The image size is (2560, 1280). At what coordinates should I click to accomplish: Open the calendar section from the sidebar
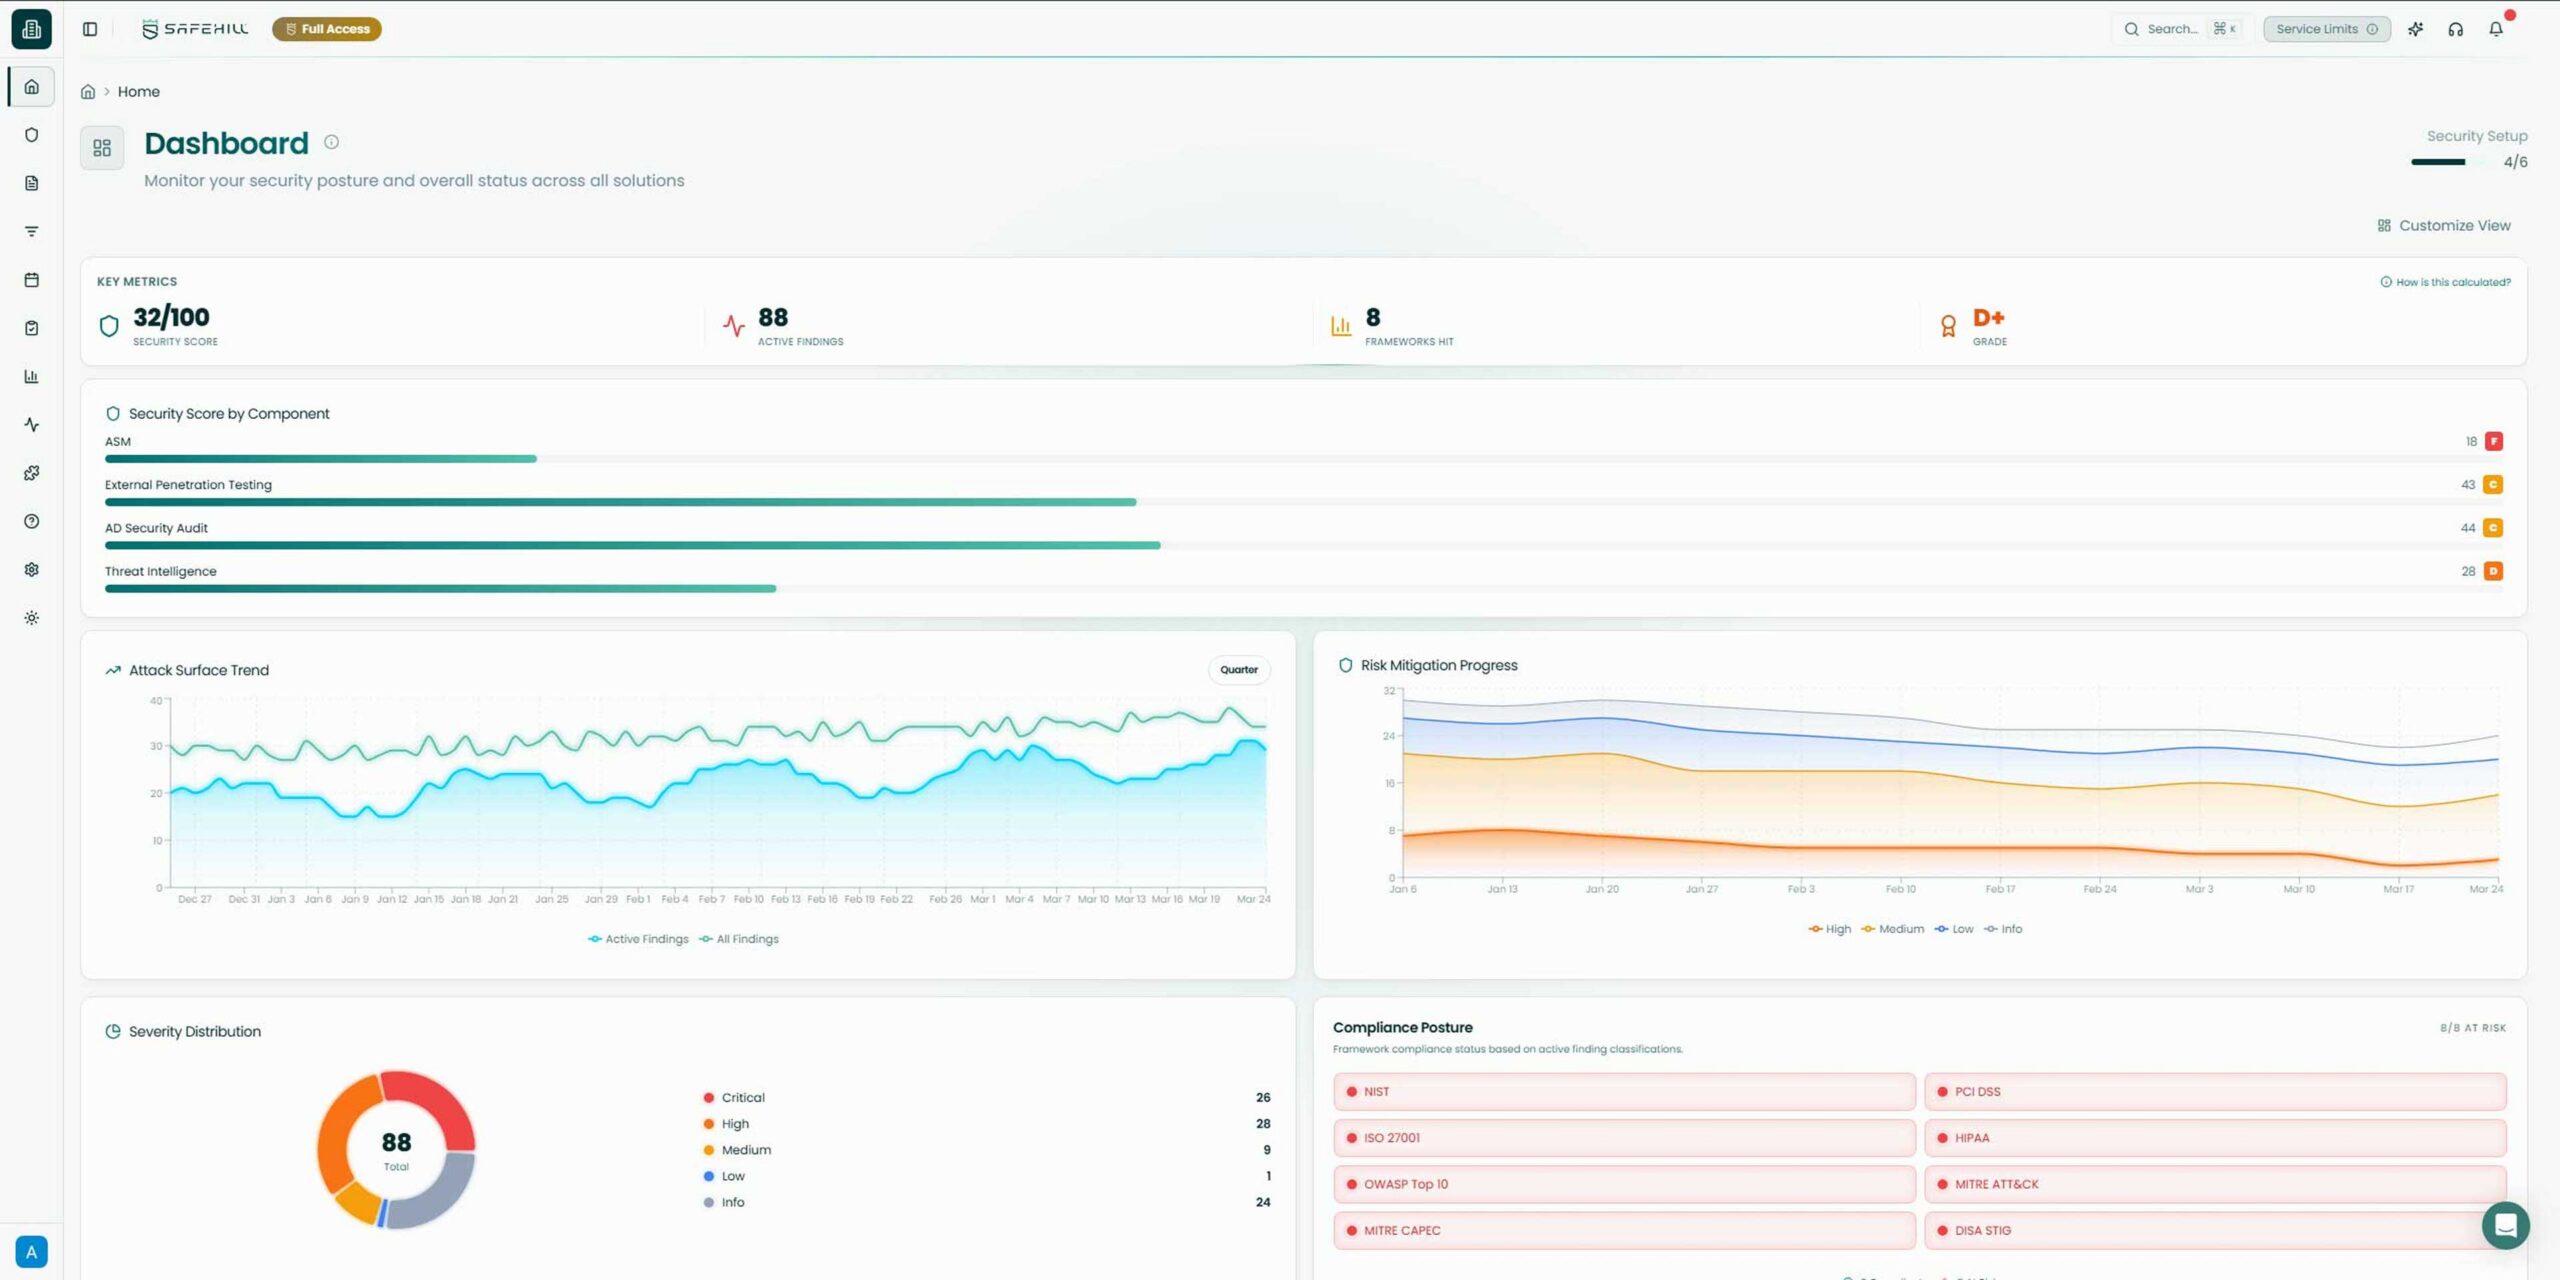tap(31, 280)
